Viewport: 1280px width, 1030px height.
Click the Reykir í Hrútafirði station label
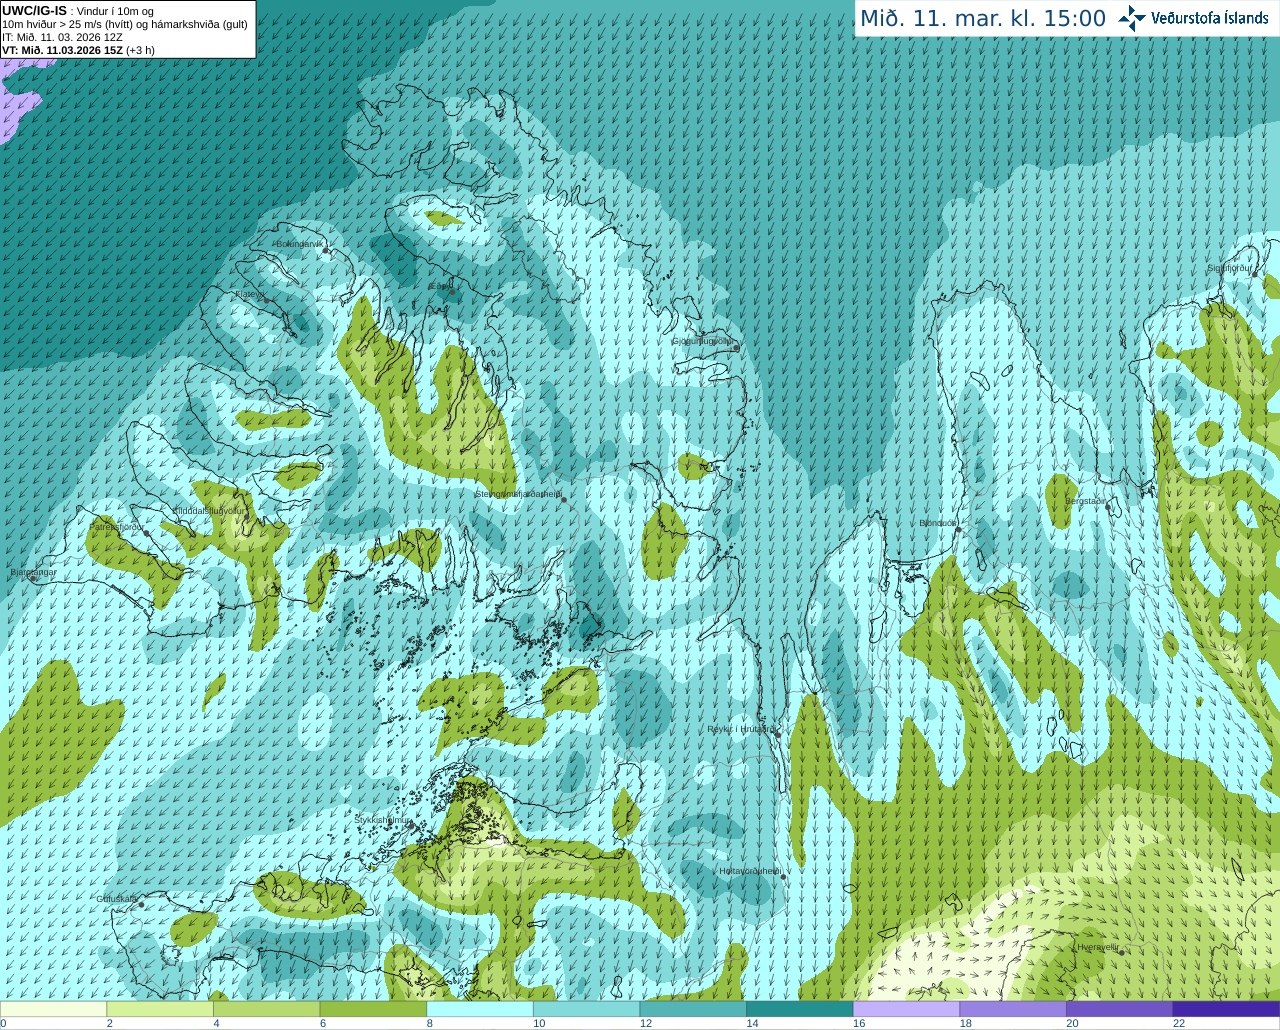coord(740,729)
